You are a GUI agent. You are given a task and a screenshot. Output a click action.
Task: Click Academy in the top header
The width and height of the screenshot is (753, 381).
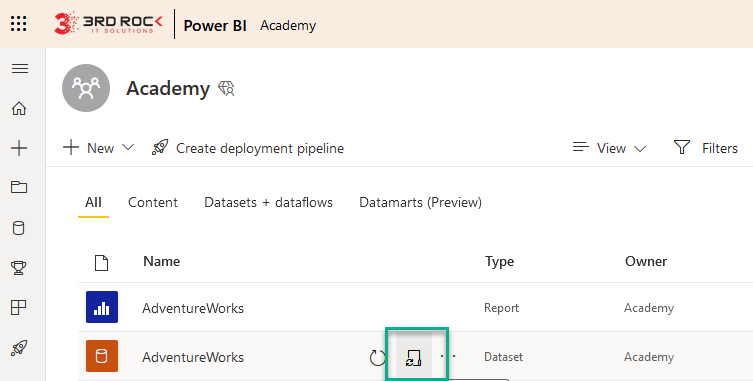tap(288, 25)
